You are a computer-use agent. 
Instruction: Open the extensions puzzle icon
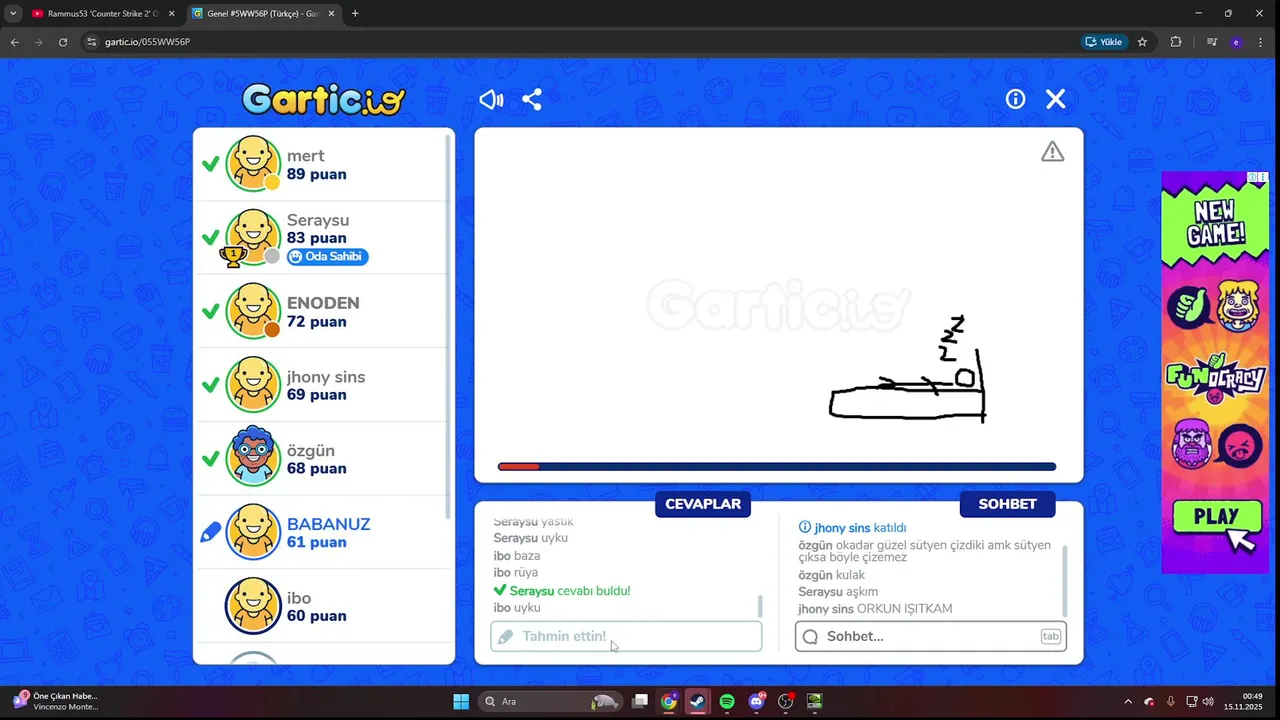pos(1176,42)
